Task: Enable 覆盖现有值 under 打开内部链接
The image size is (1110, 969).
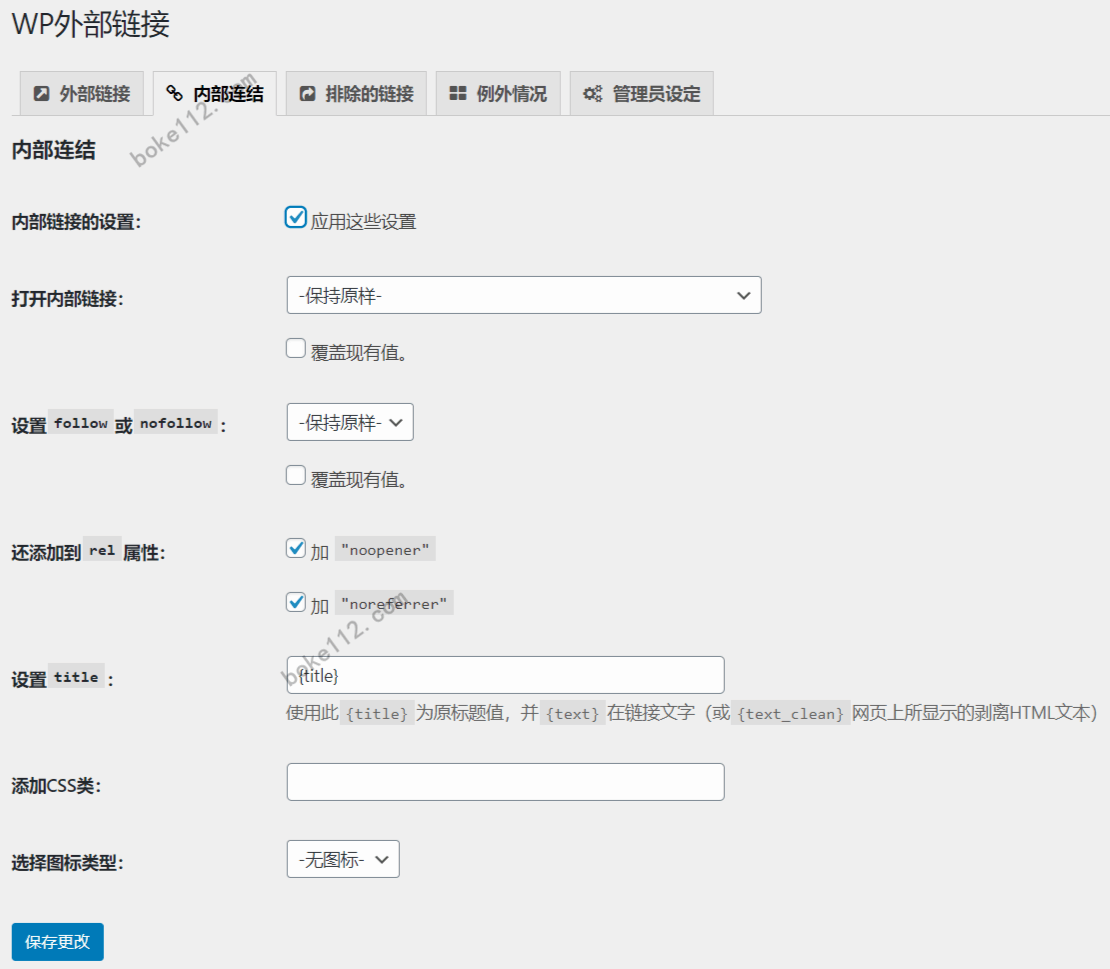Action: [295, 347]
